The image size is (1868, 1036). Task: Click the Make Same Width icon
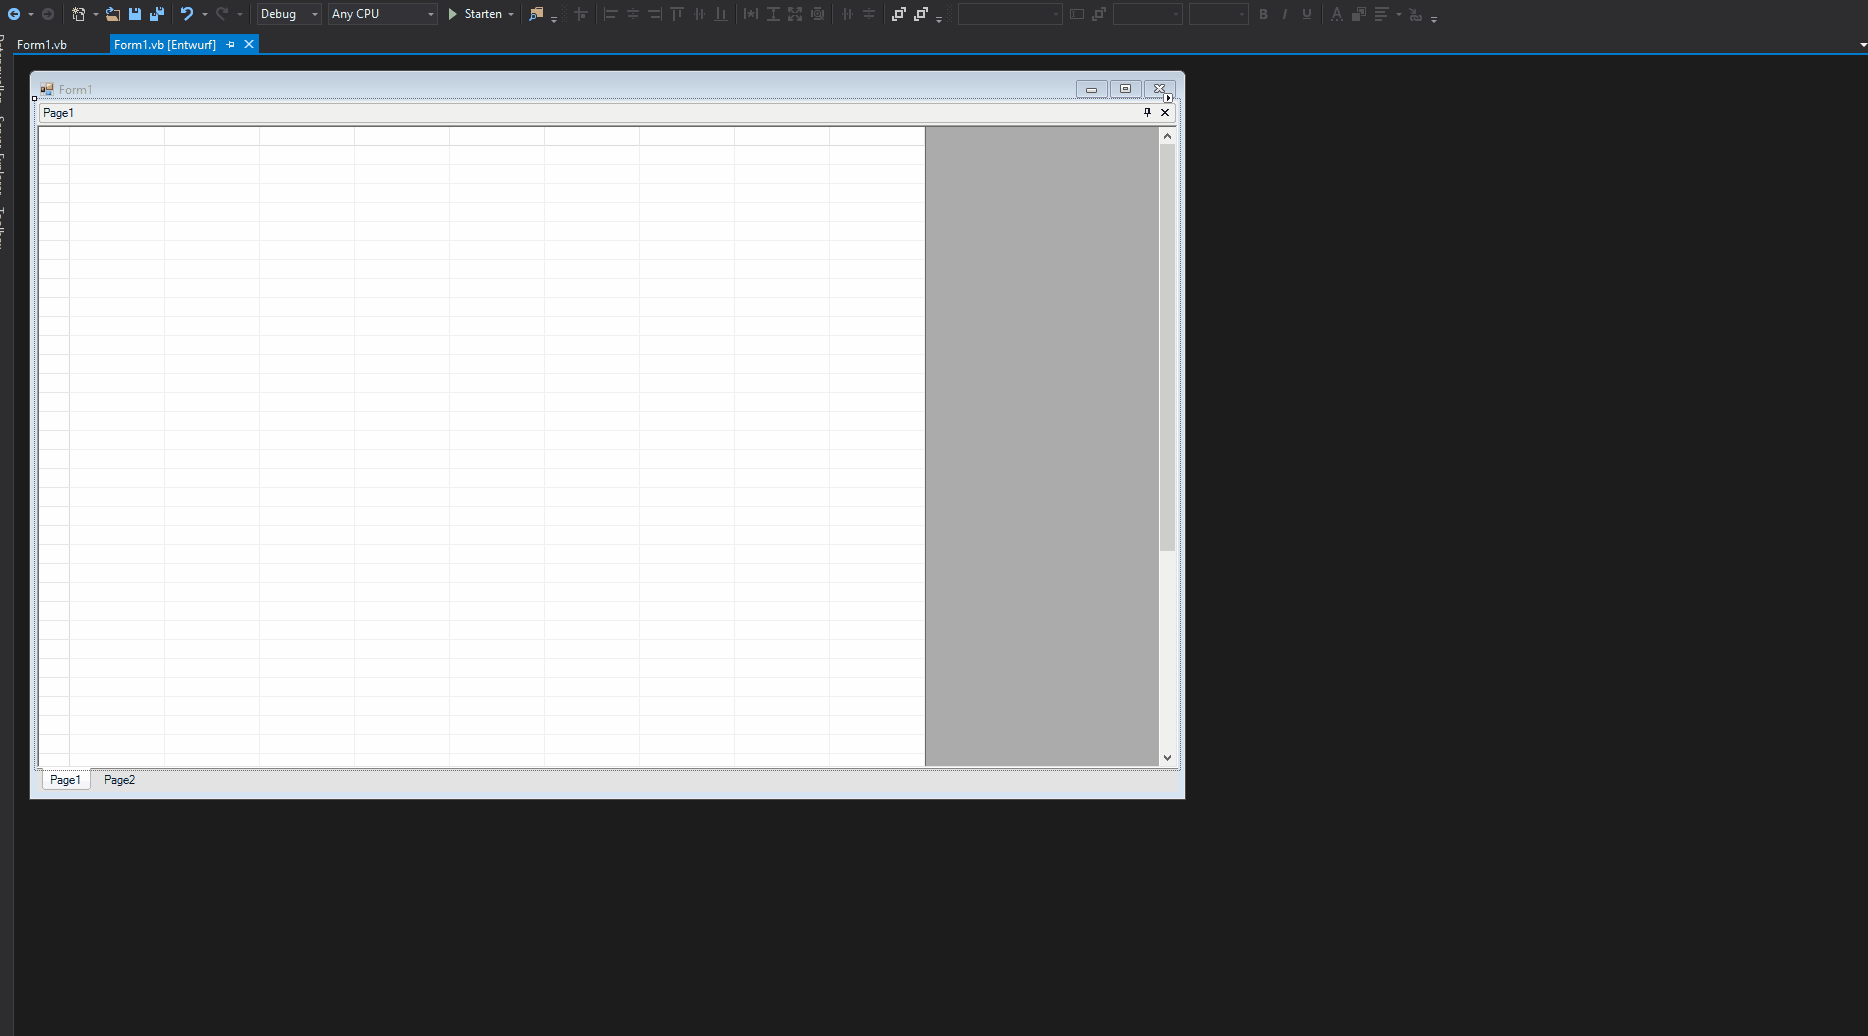[x=751, y=14]
